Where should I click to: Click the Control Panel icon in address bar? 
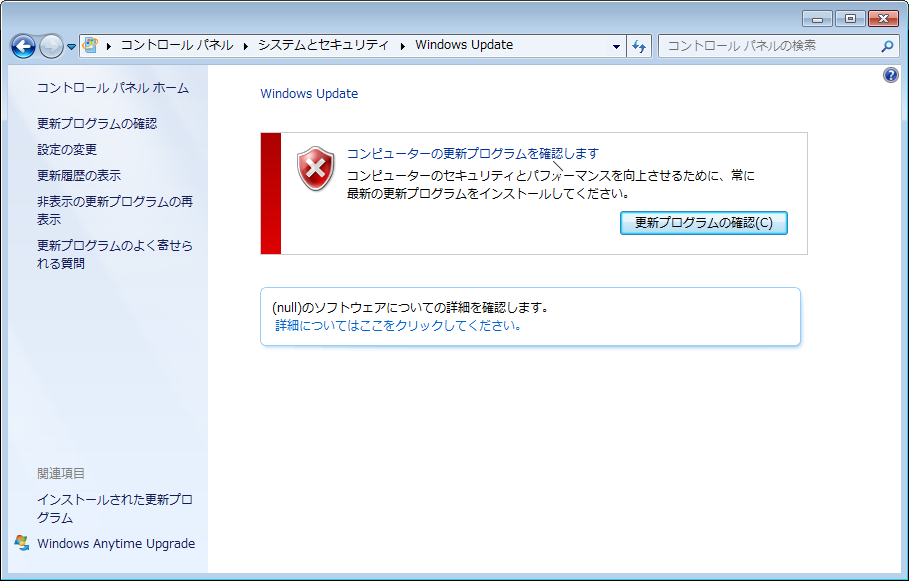click(x=90, y=45)
